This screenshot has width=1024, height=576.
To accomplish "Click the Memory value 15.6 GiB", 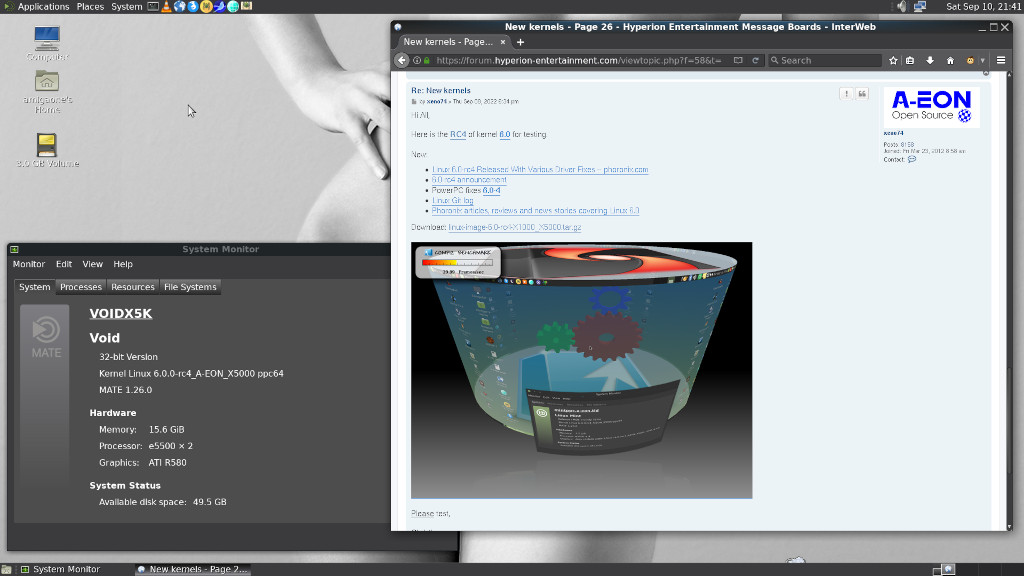I will (167, 430).
